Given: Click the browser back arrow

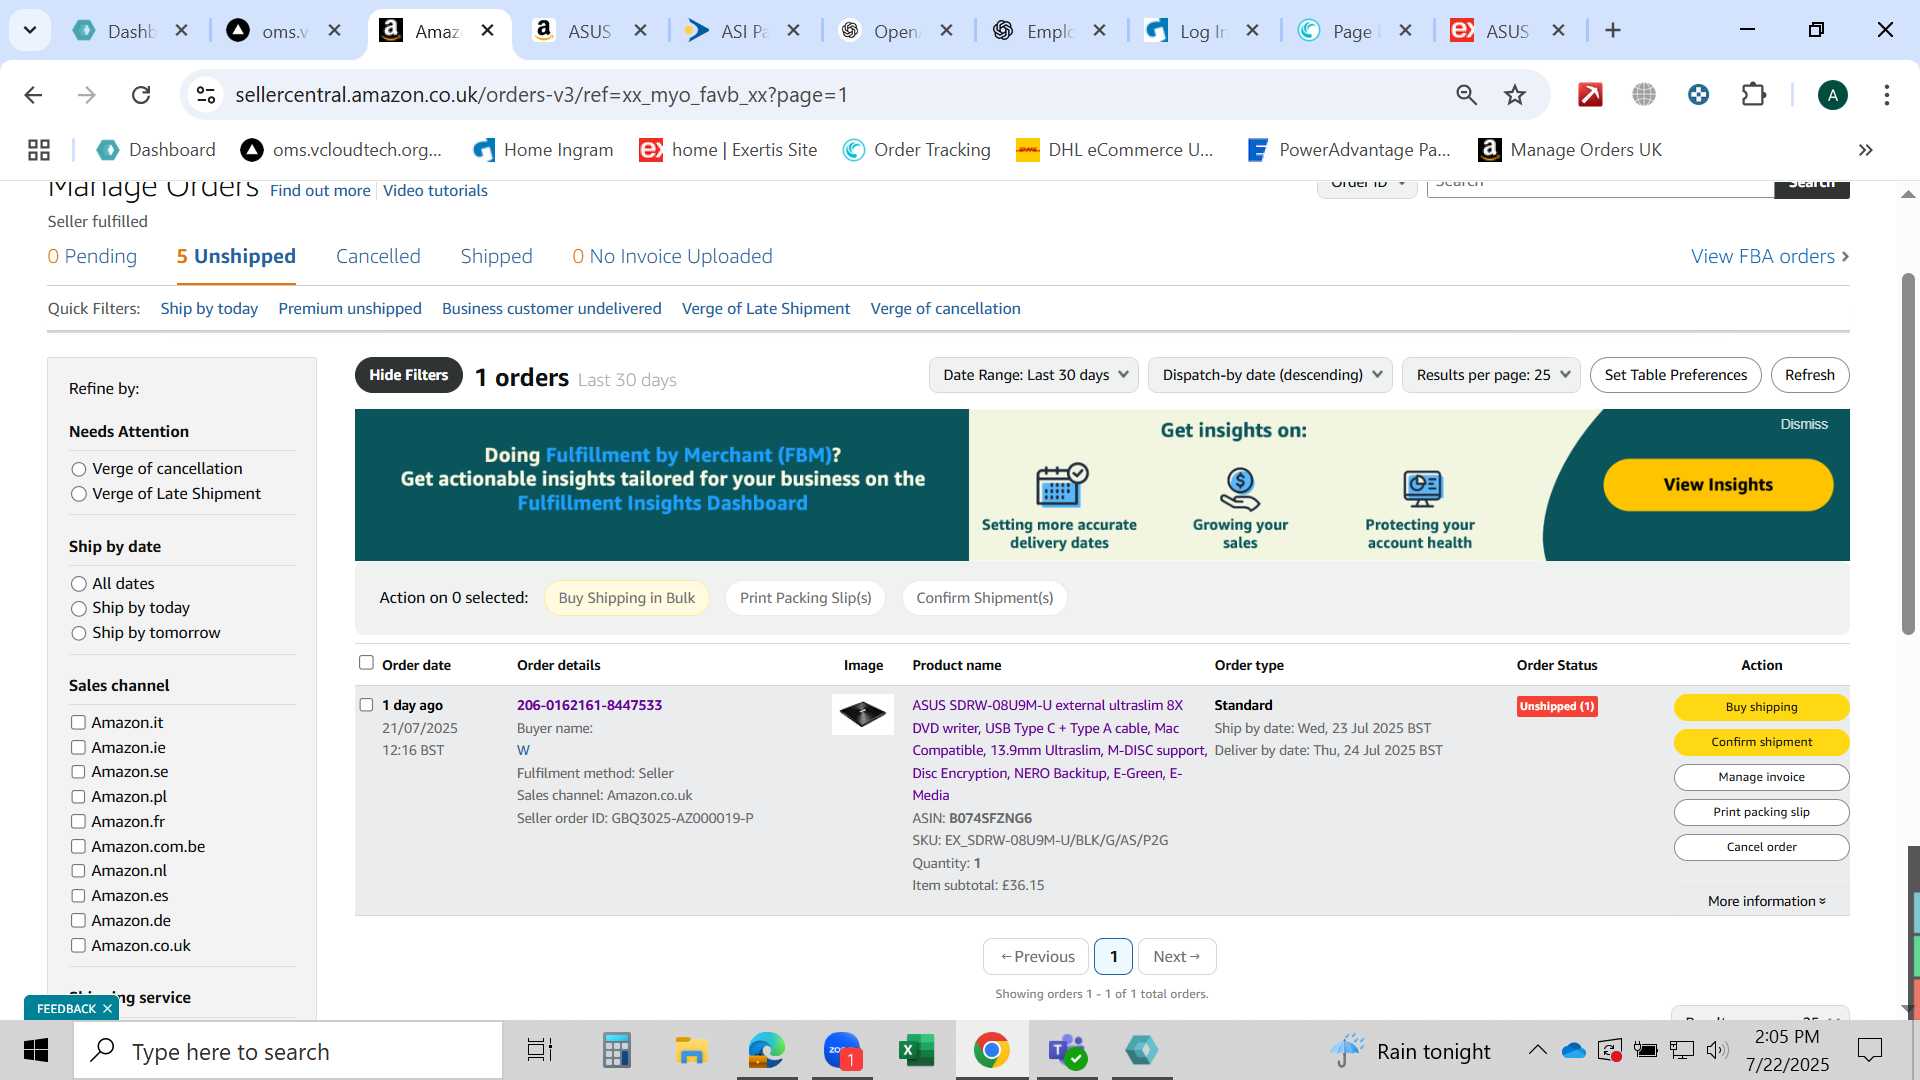Looking at the screenshot, I should tap(33, 95).
